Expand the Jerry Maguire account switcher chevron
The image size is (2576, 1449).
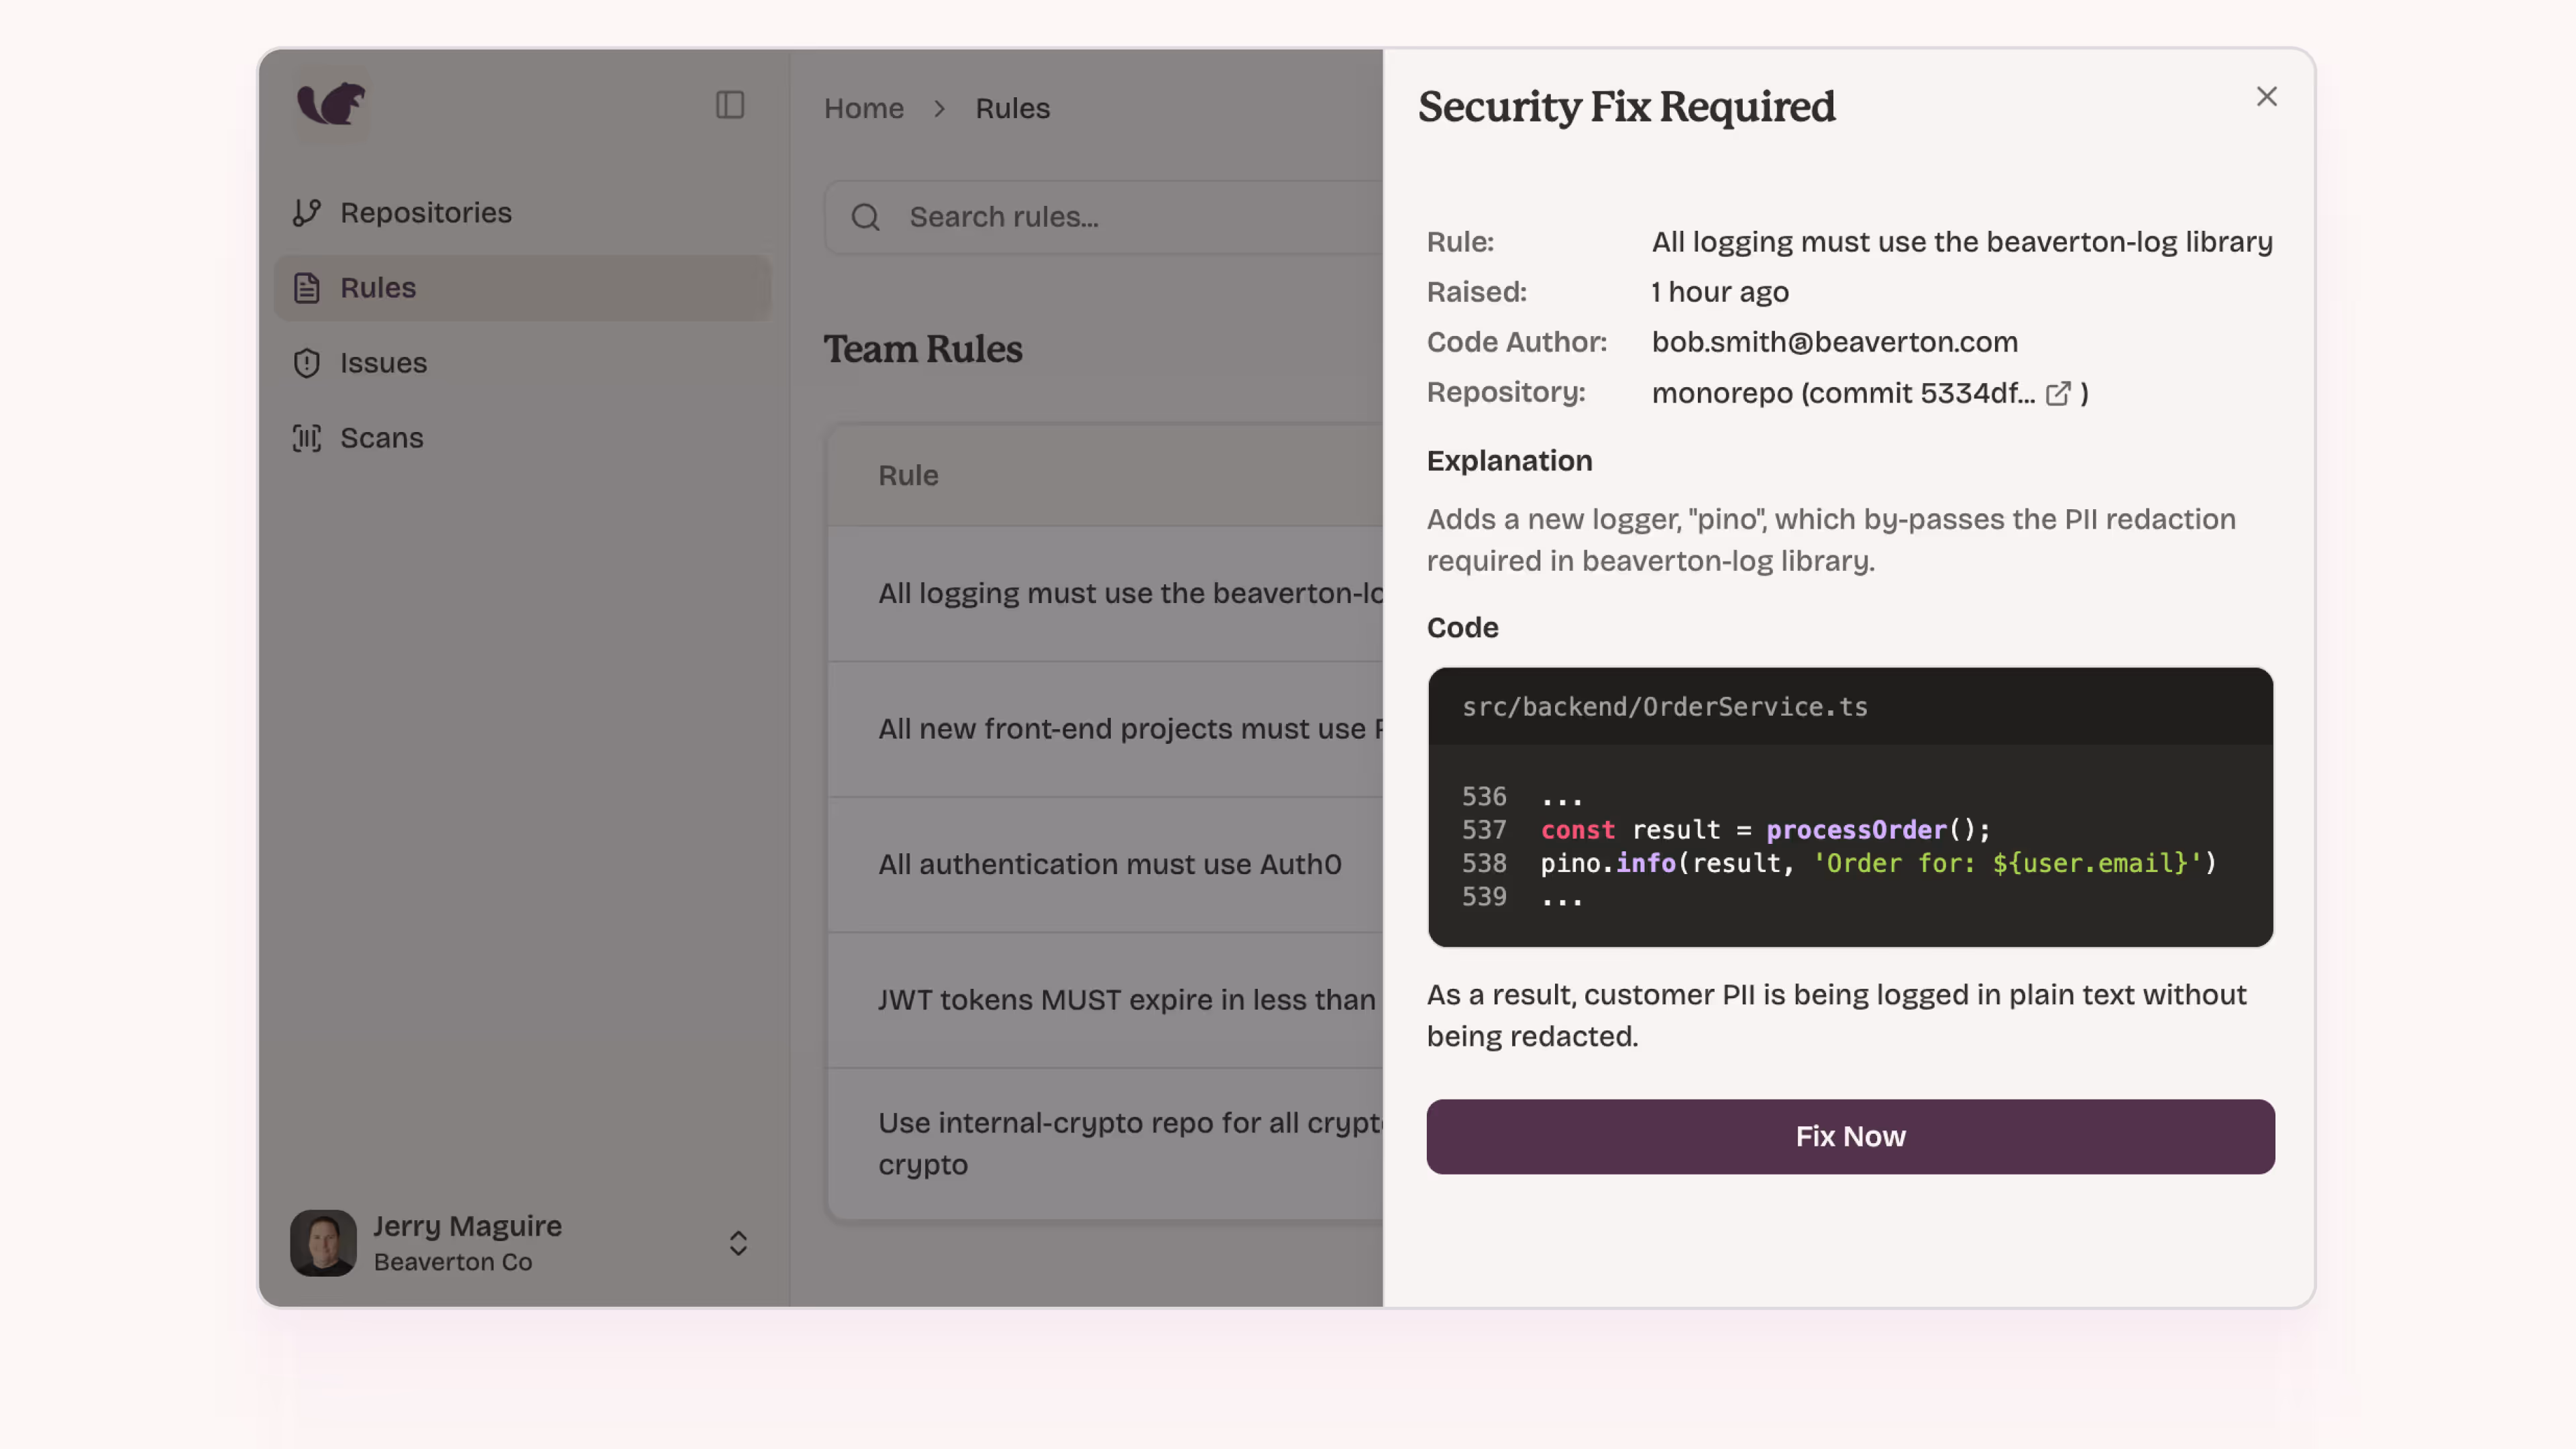tap(738, 1243)
